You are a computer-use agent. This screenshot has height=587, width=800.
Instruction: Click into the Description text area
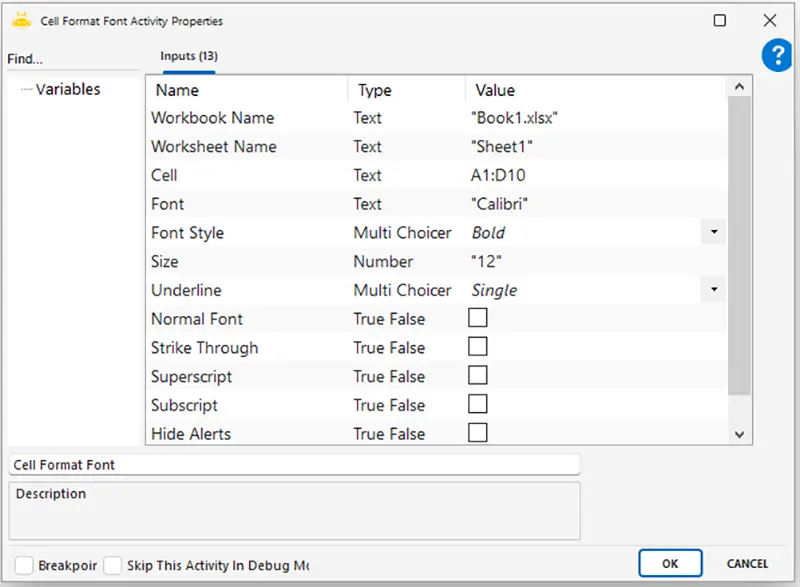(294, 511)
